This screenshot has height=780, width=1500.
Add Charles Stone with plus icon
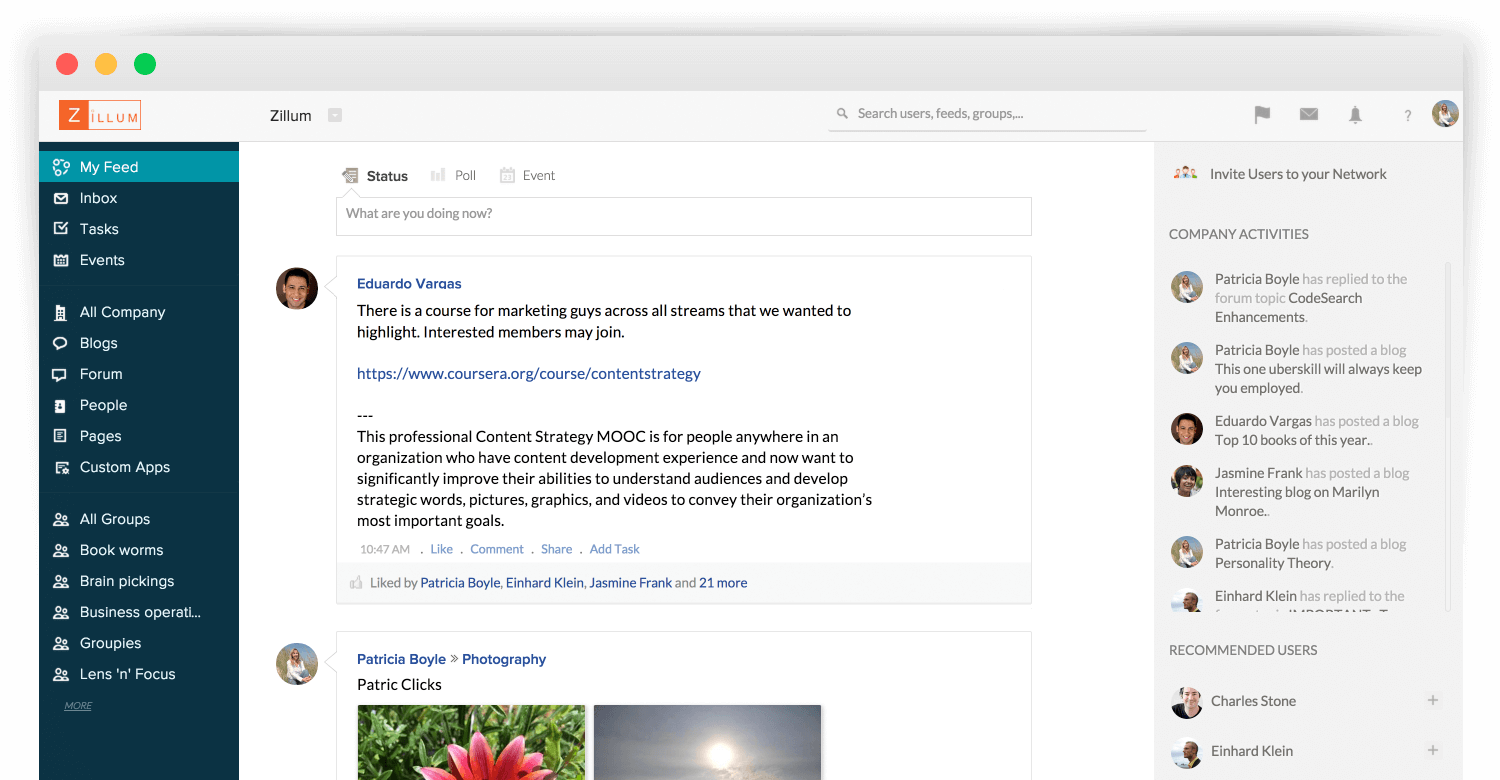pyautogui.click(x=1433, y=700)
